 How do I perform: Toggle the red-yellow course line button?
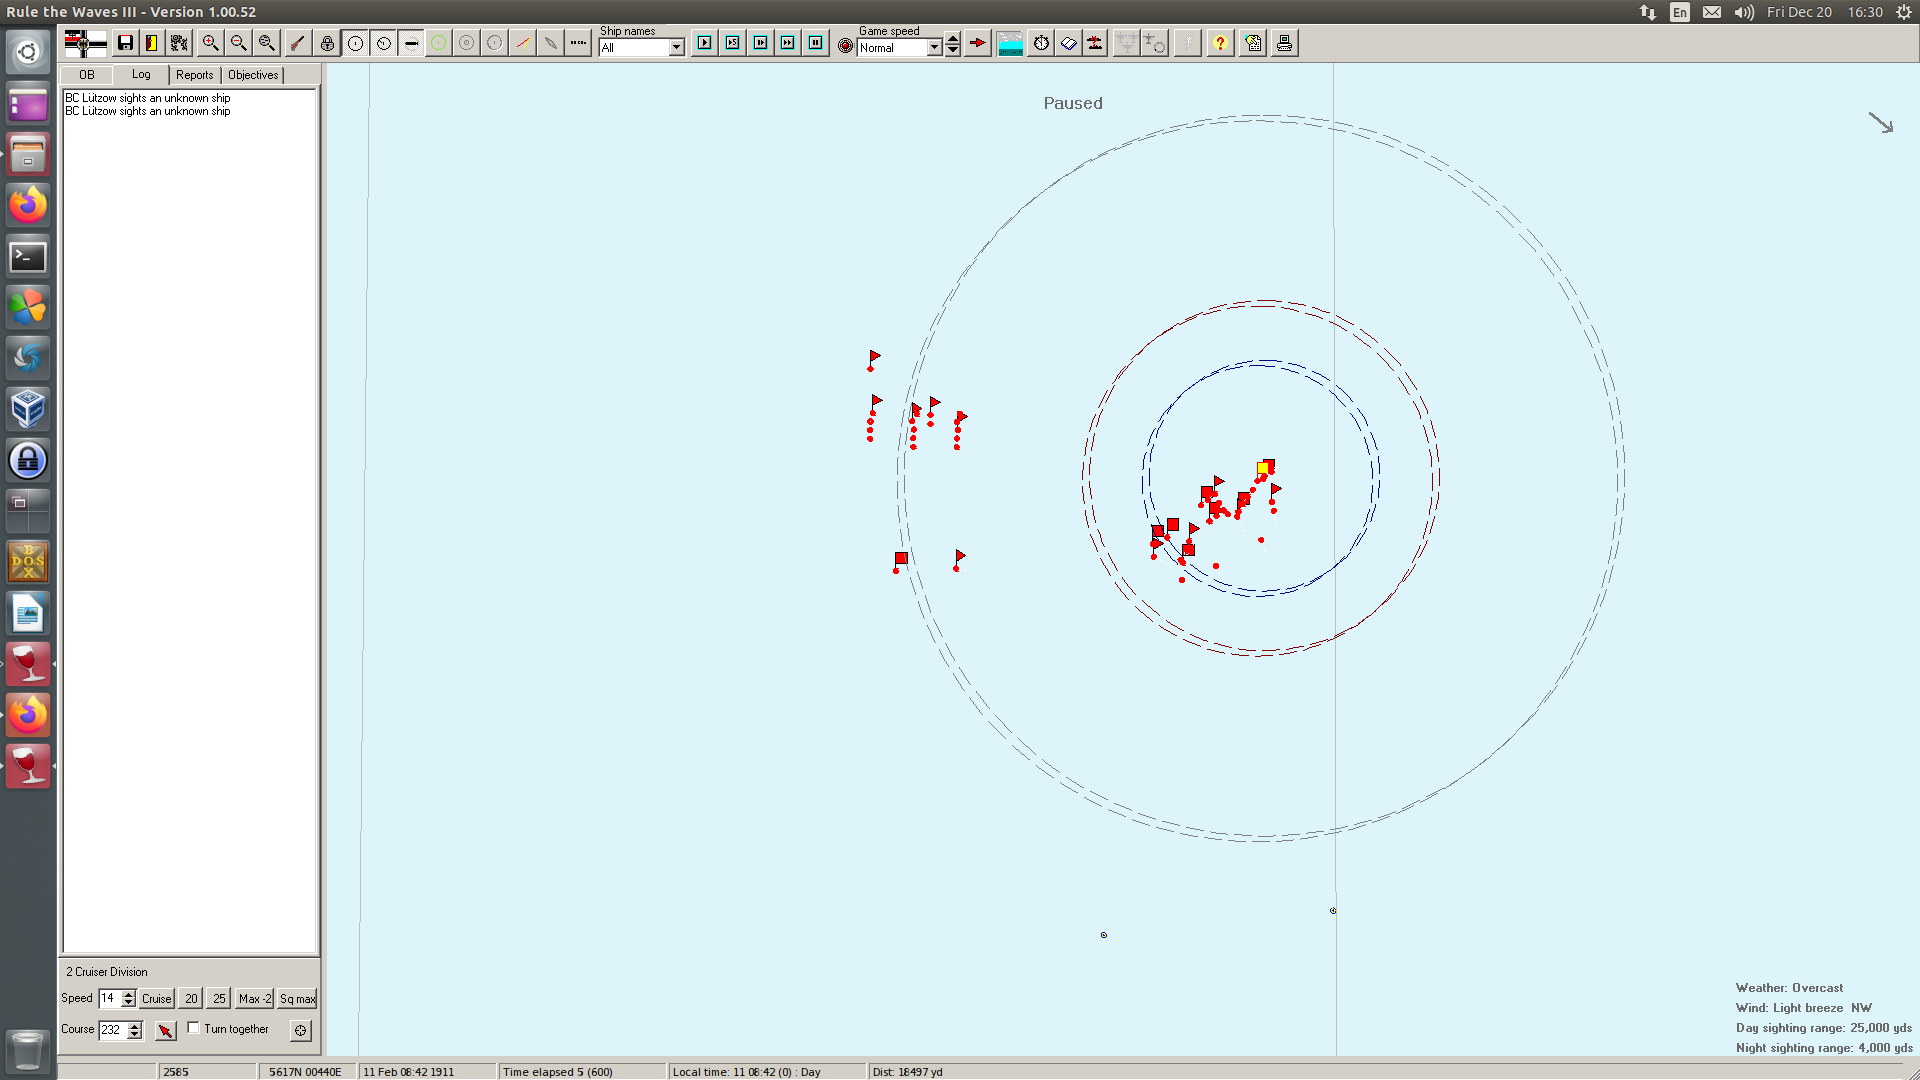coord(523,43)
